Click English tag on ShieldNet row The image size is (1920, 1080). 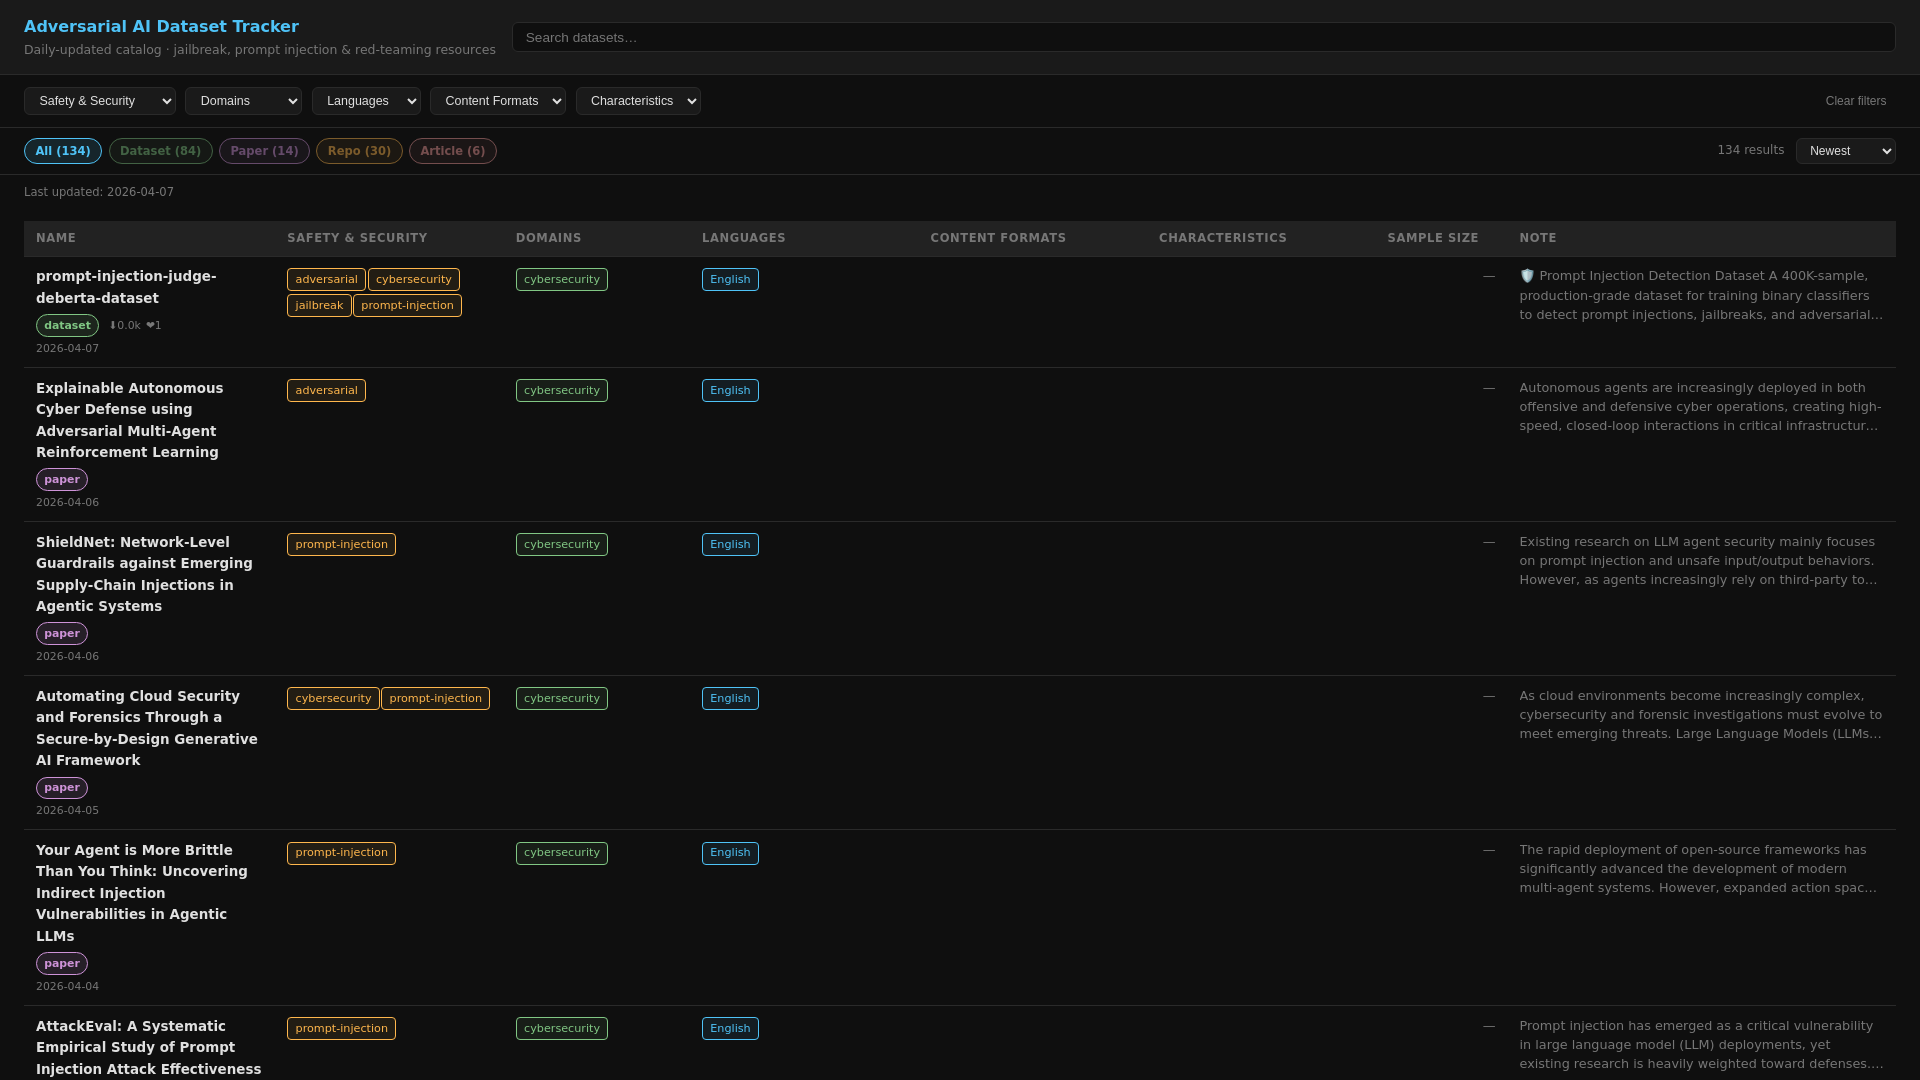pyautogui.click(x=730, y=544)
